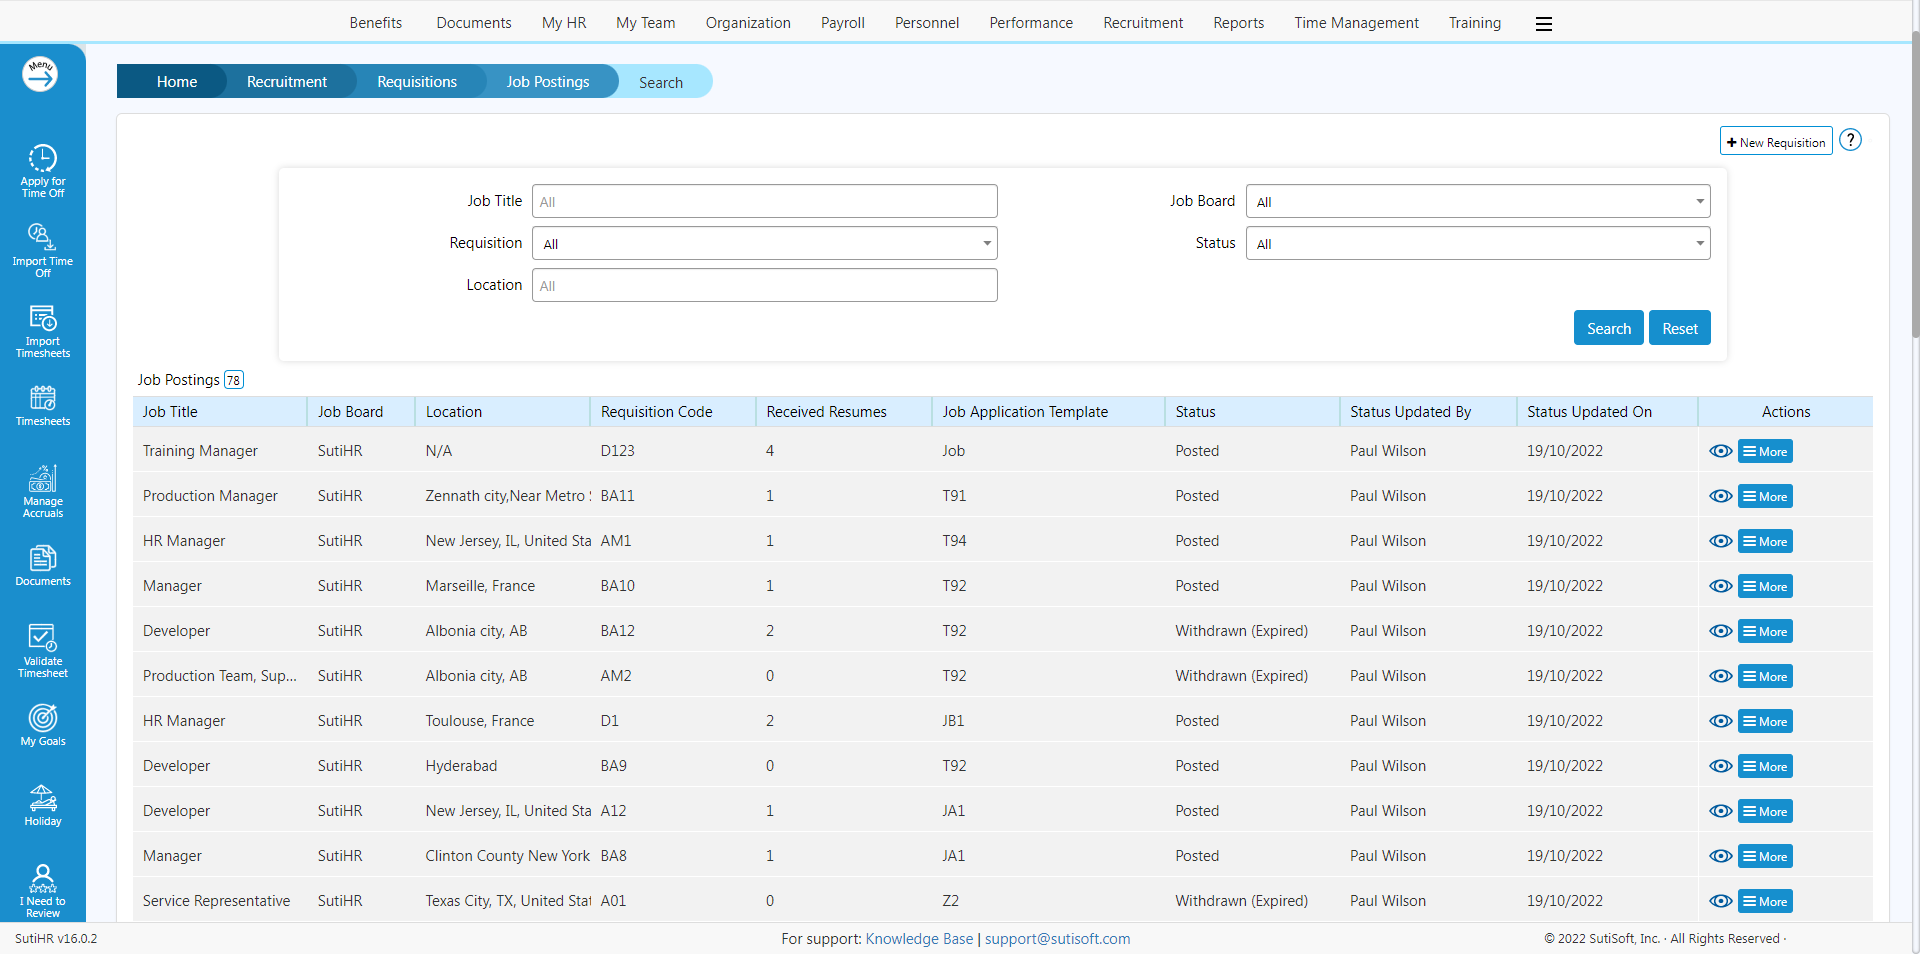Expand the Status filter dropdown
The width and height of the screenshot is (1920, 954).
coord(1477,243)
